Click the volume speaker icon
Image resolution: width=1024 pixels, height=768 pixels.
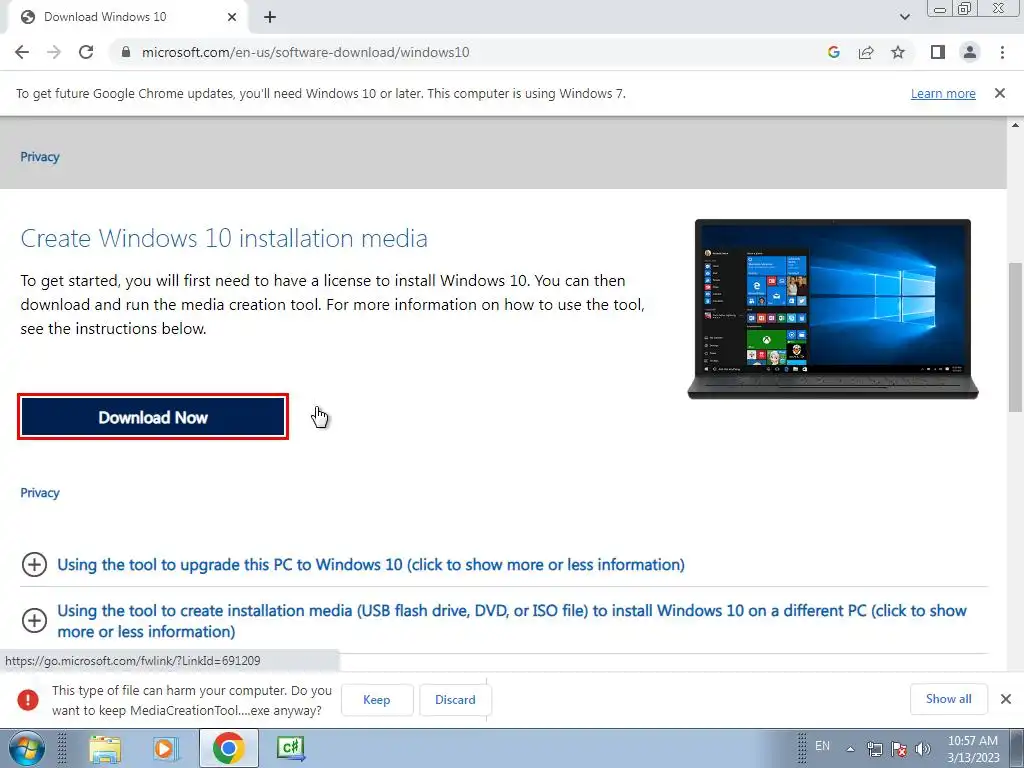tap(923, 748)
